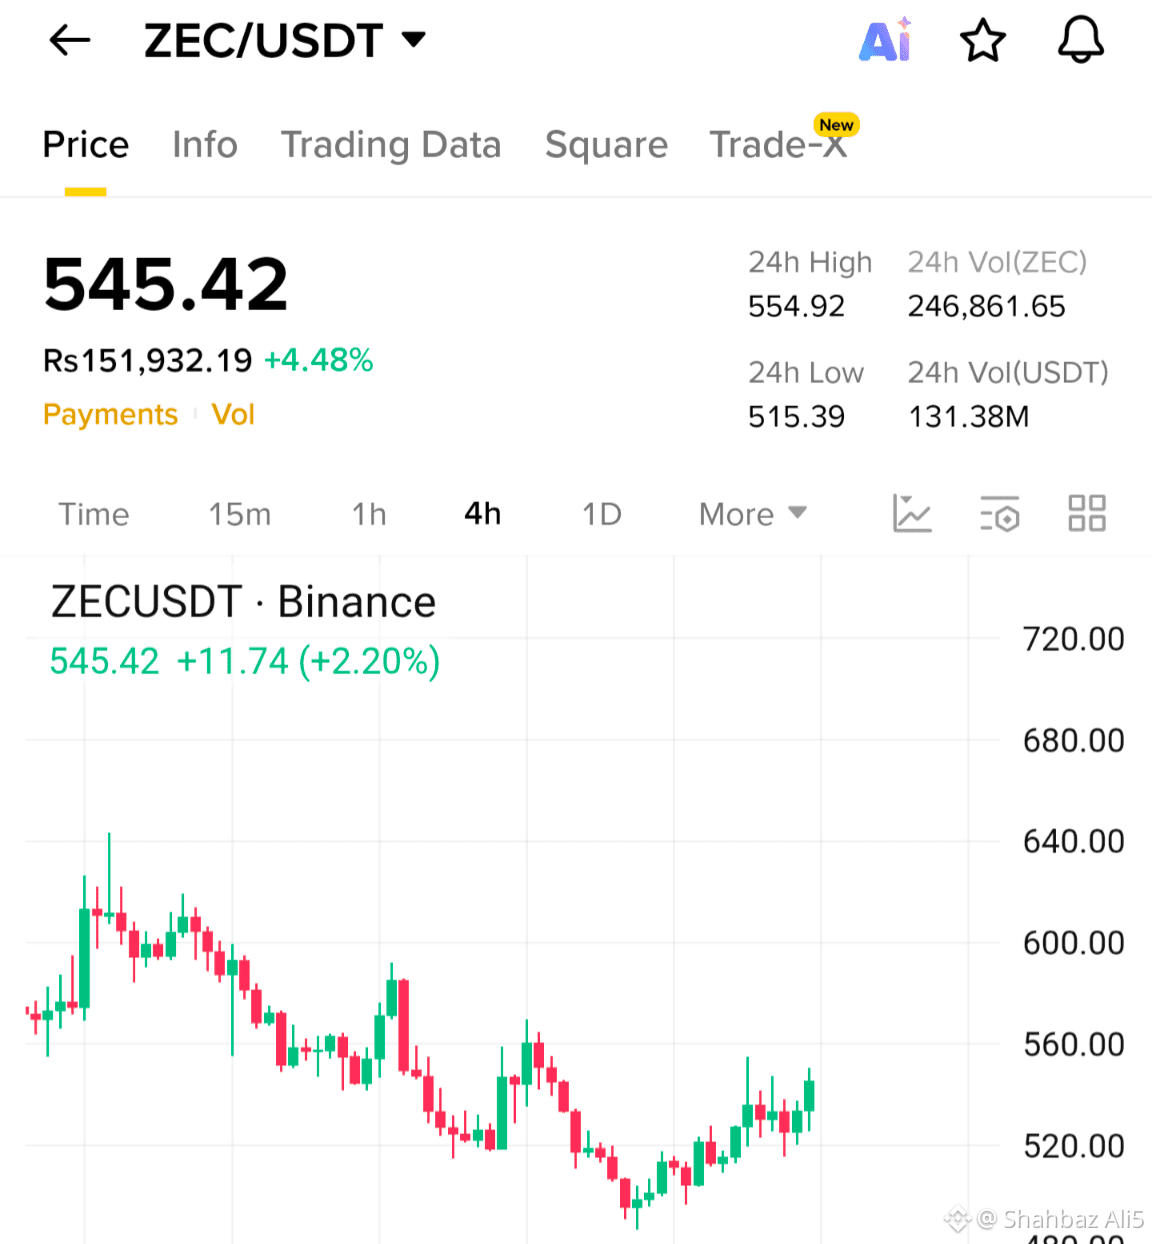This screenshot has height=1244, width=1152.
Task: Tap the 520.00 price axis label
Action: coord(1073,1146)
